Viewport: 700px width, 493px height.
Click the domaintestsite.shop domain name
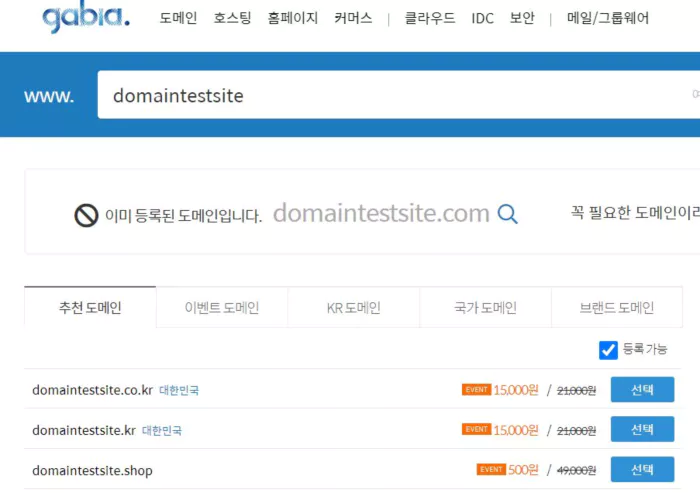[92, 471]
